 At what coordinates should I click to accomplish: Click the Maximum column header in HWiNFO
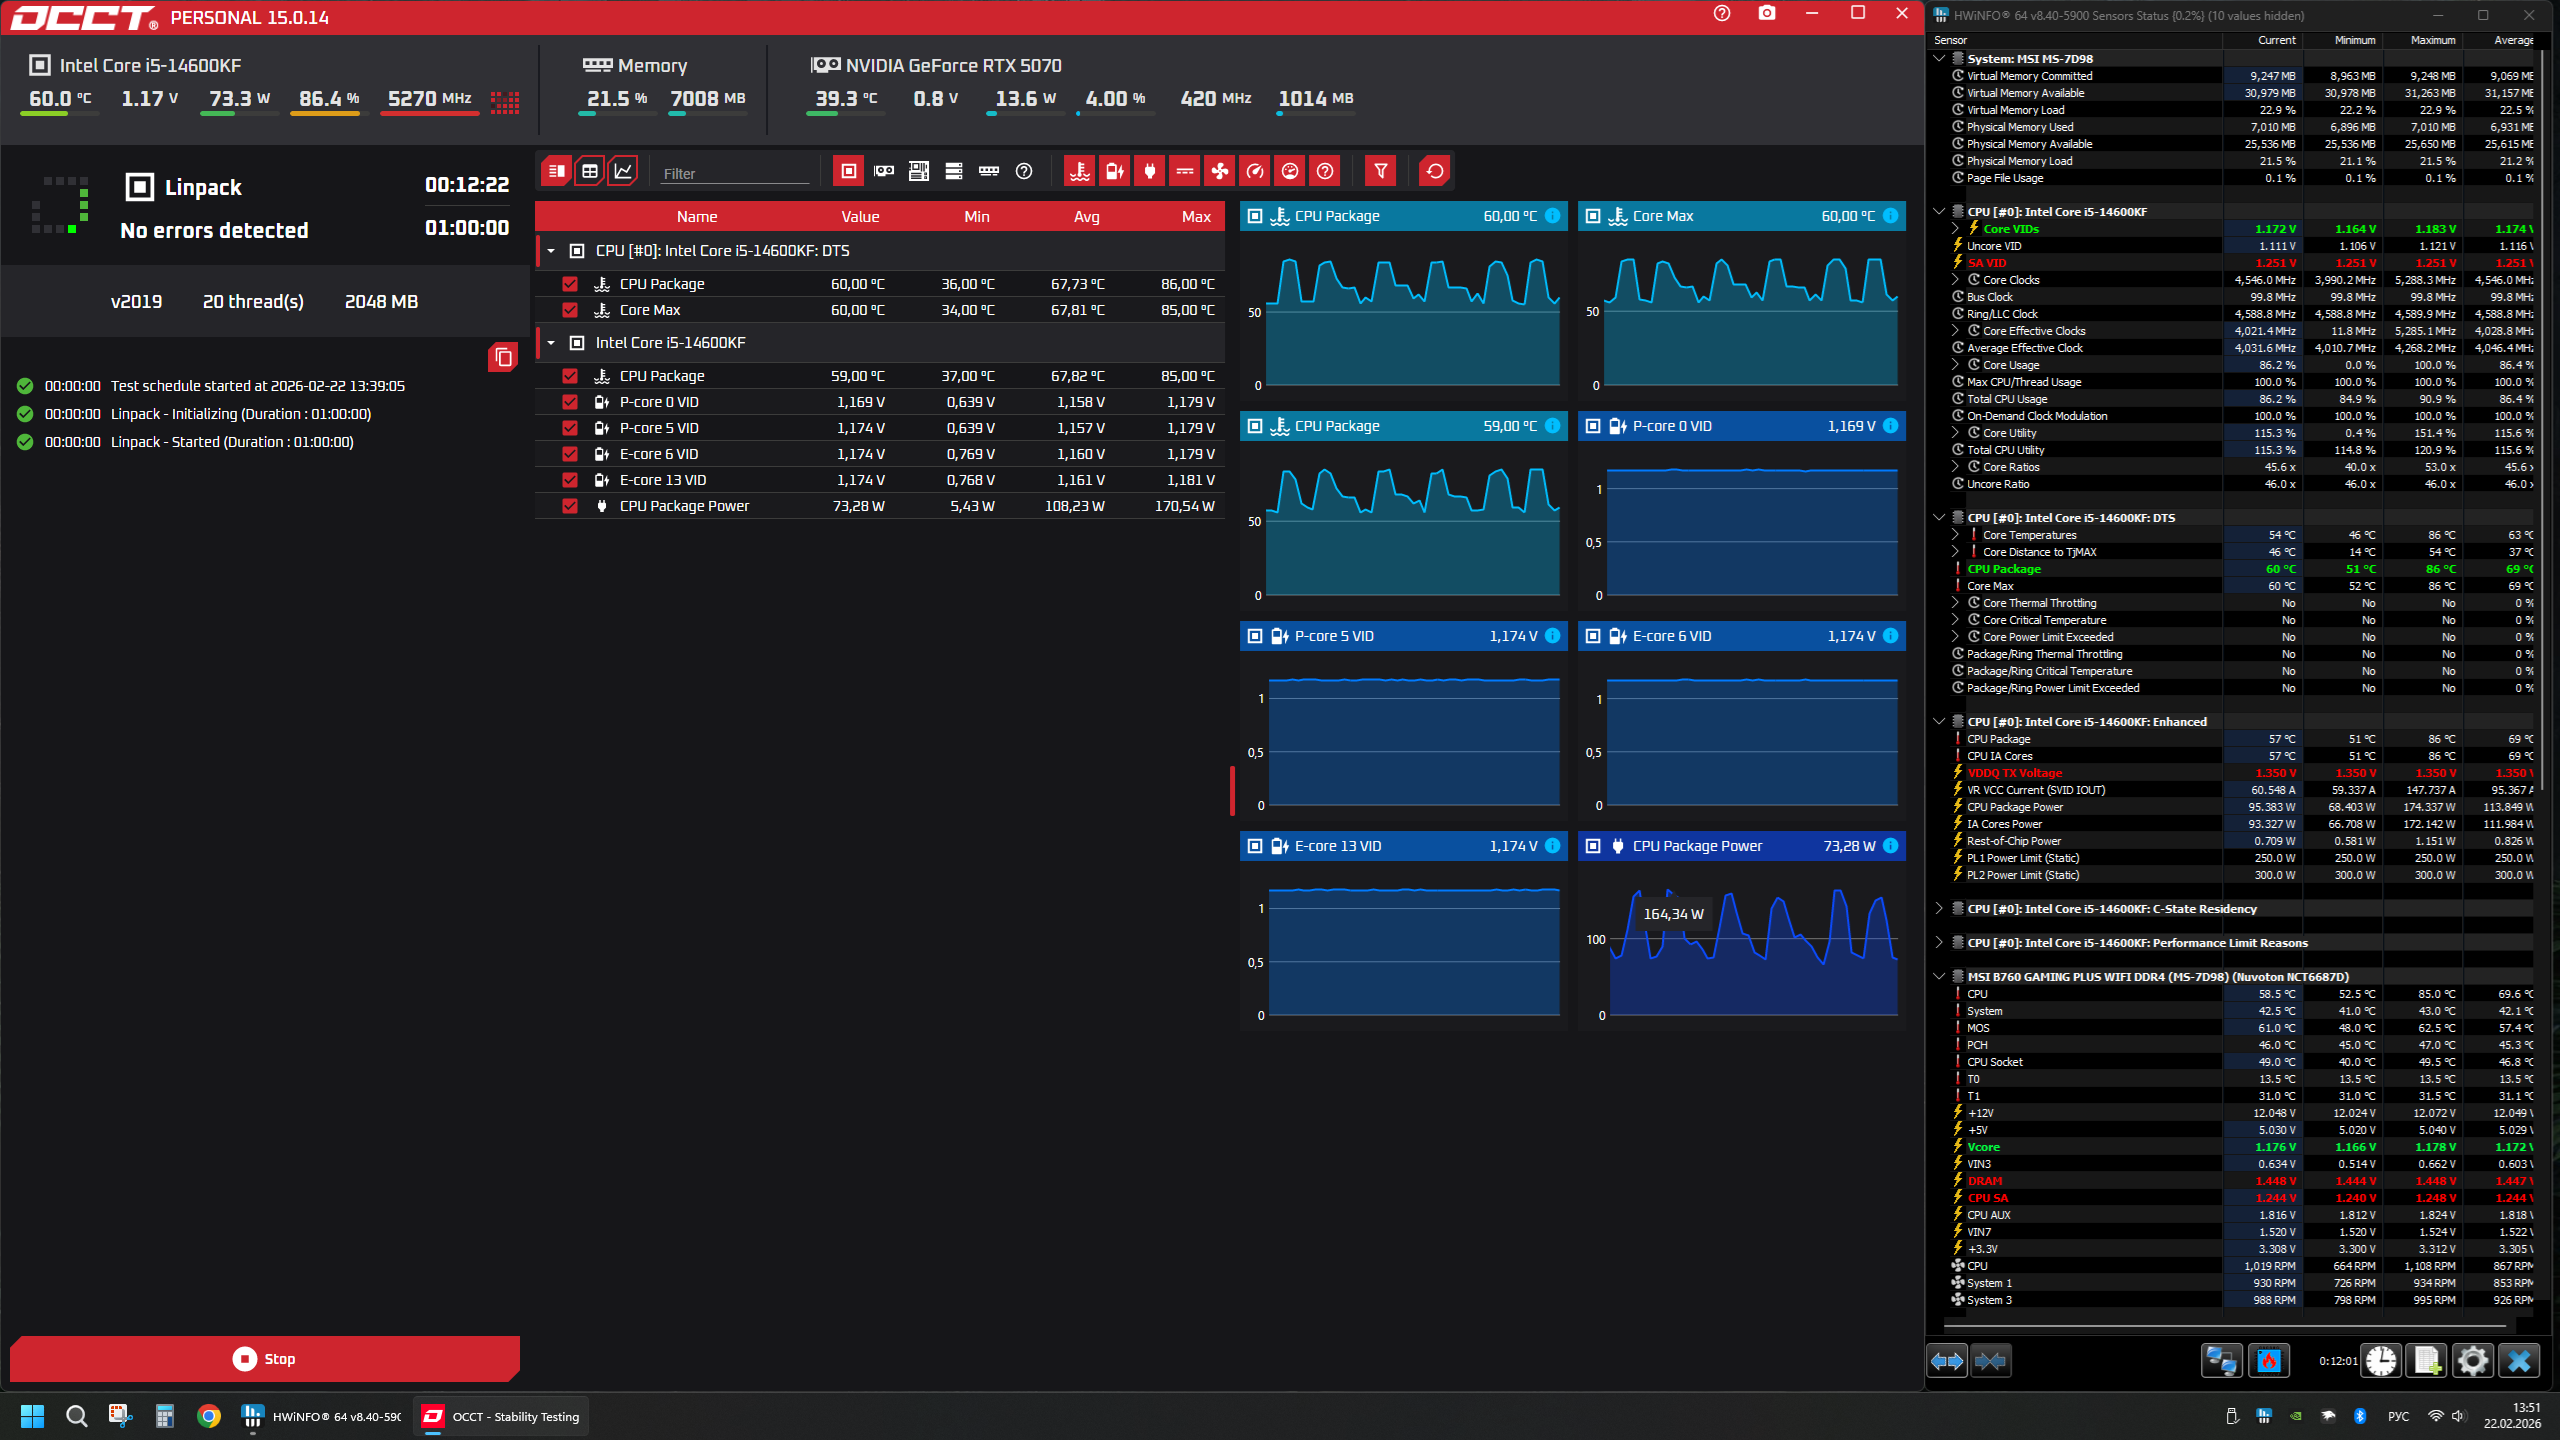click(x=2432, y=40)
